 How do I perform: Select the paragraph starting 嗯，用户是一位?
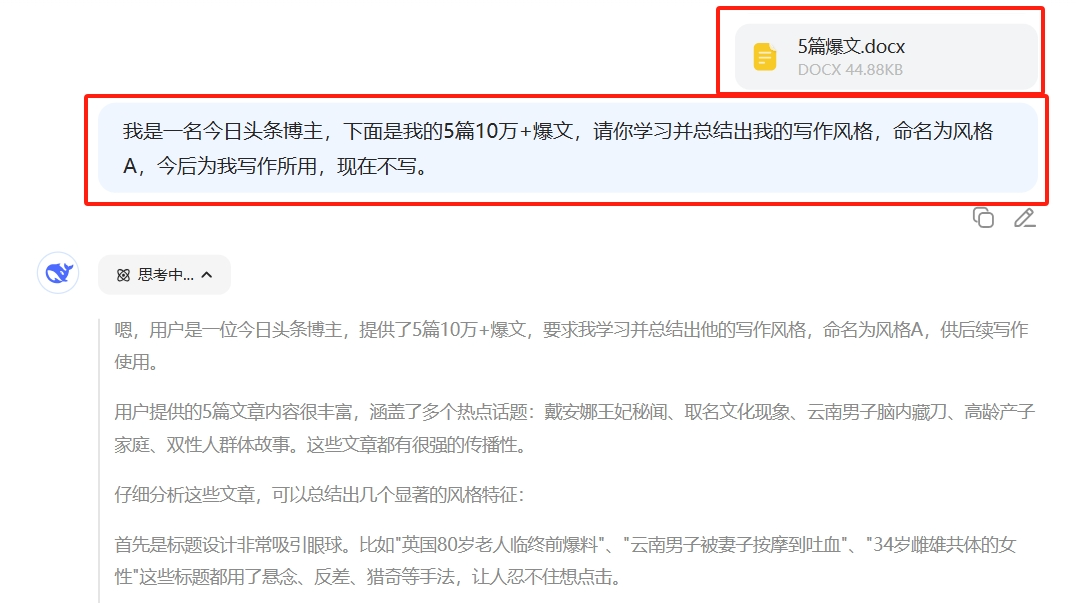point(572,346)
